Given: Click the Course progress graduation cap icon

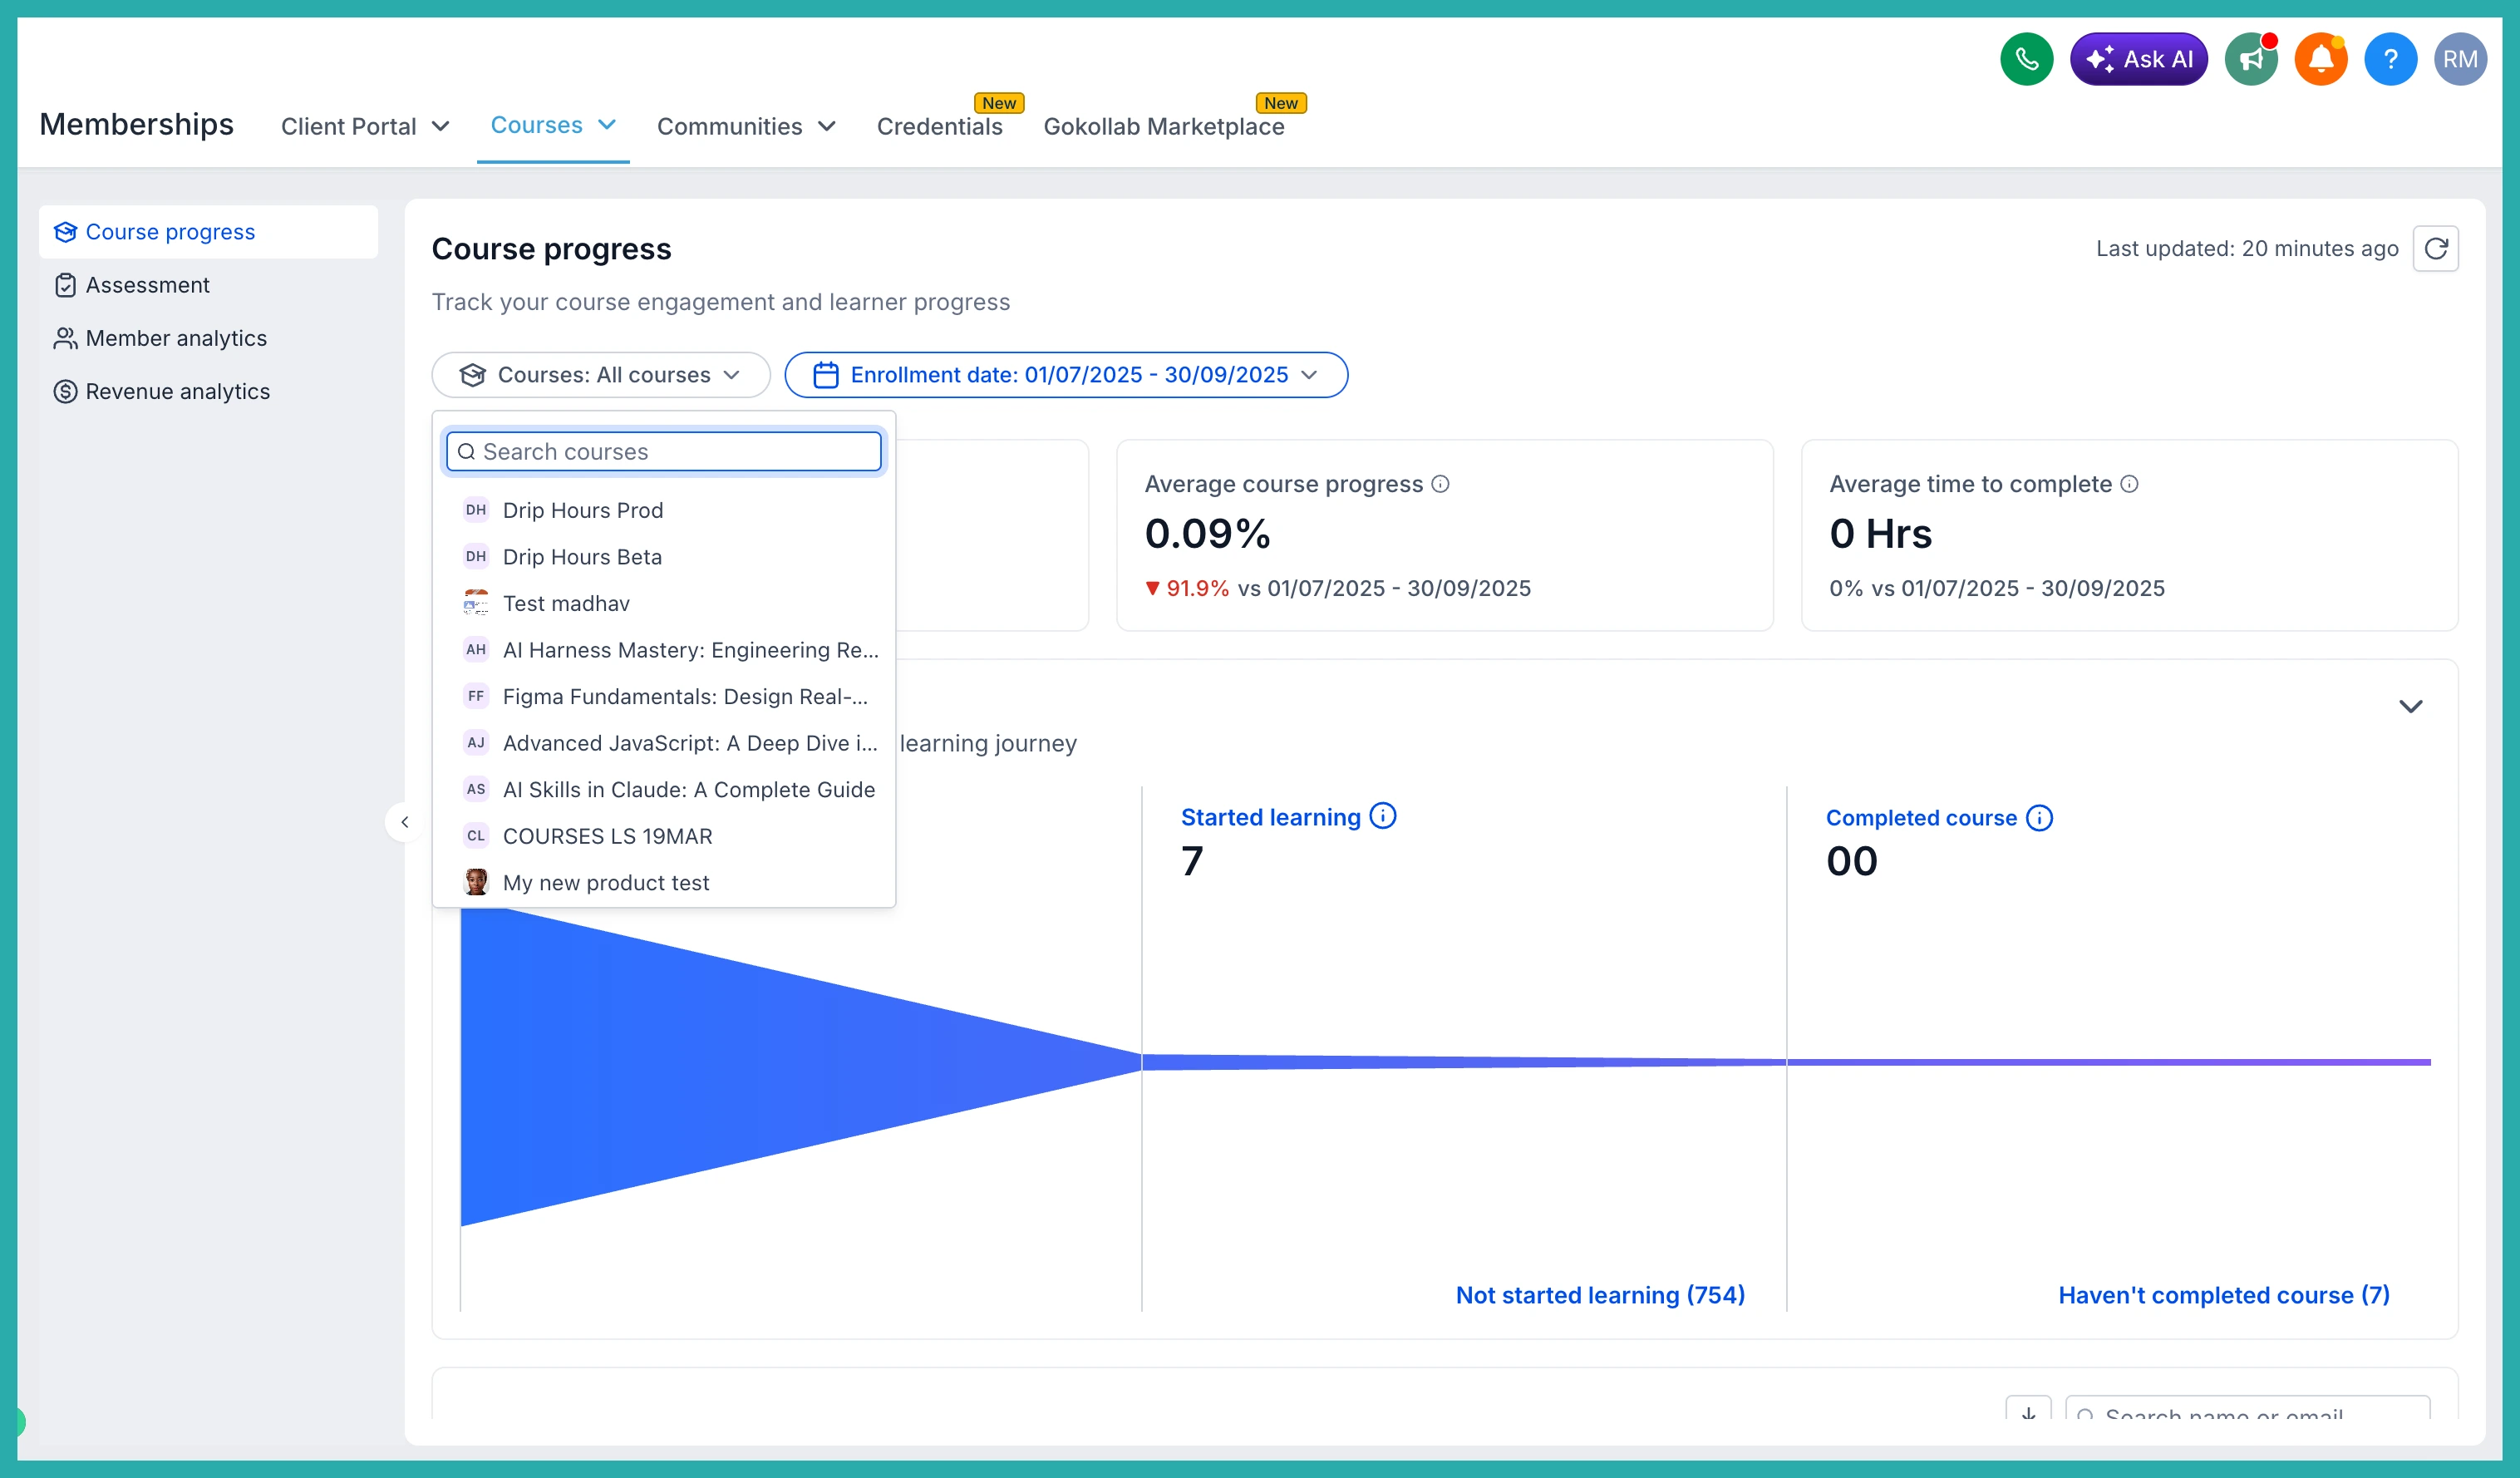Looking at the screenshot, I should pos(65,232).
